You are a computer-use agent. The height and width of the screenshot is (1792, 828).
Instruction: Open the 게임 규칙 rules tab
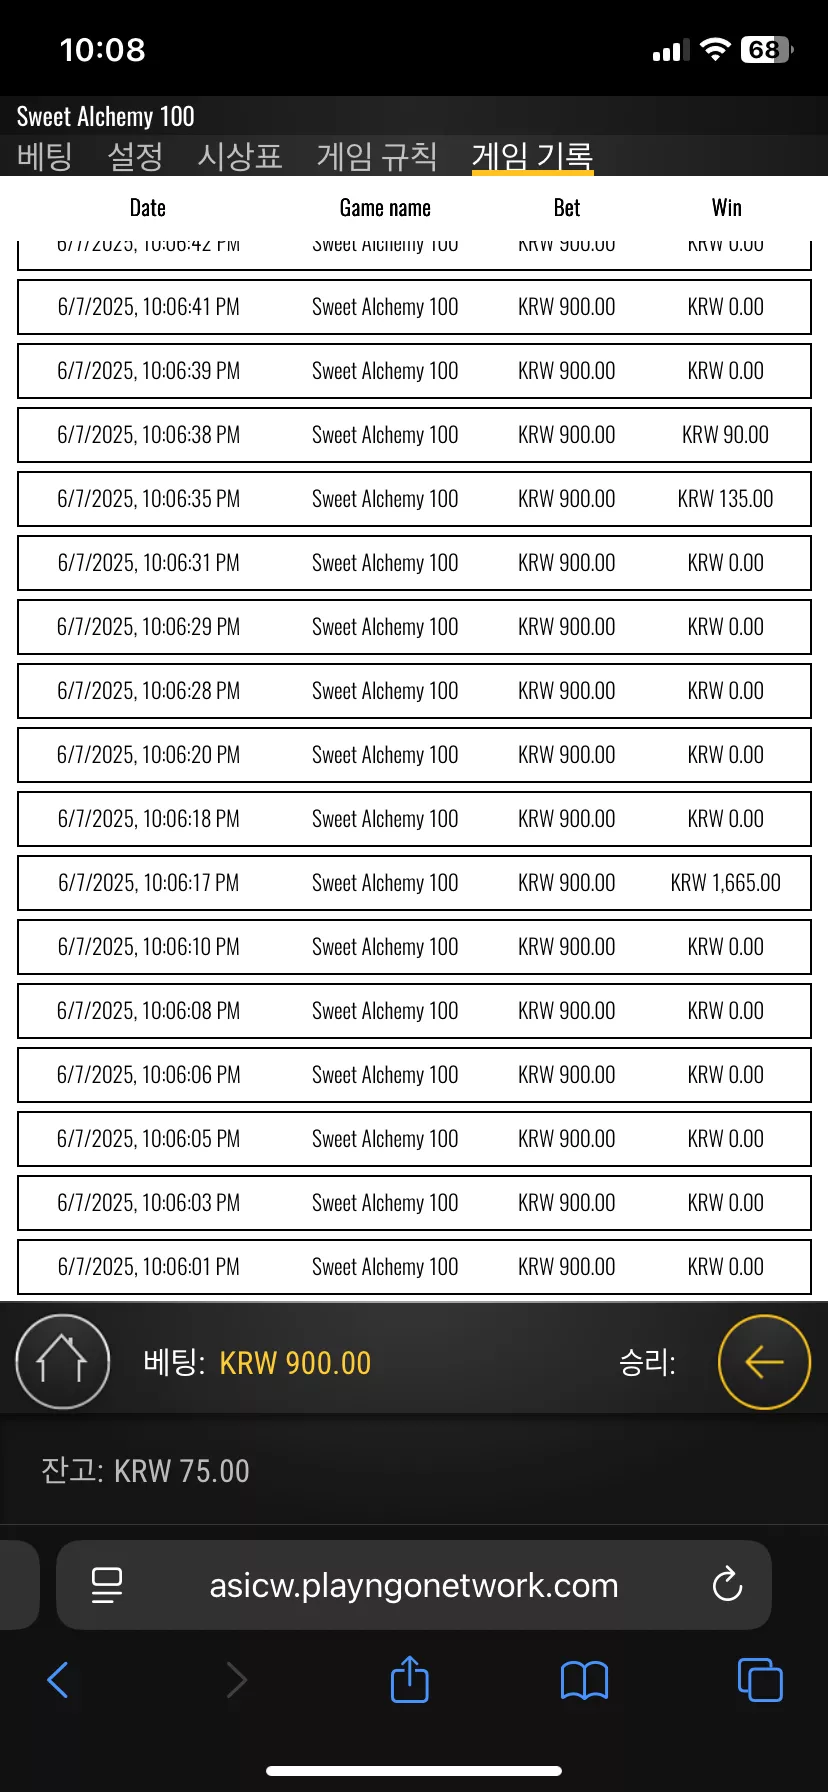(377, 156)
